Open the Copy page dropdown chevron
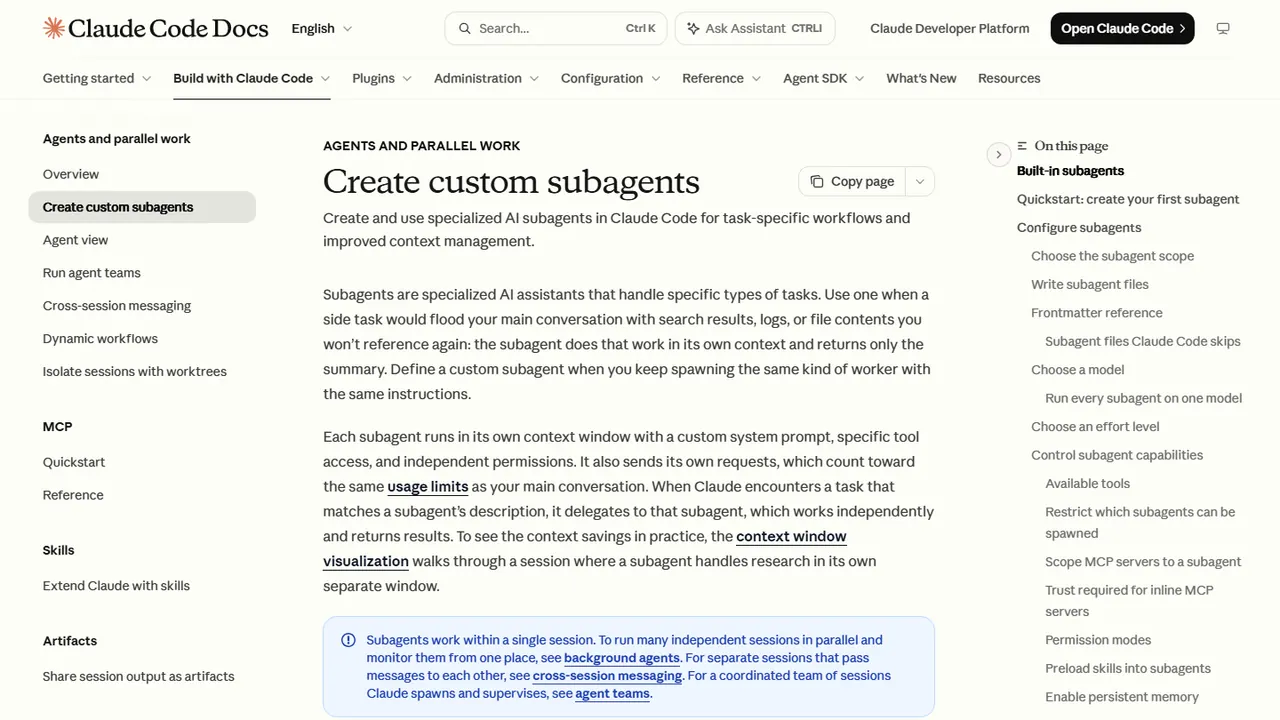This screenshot has height=720, width=1280. [x=920, y=181]
